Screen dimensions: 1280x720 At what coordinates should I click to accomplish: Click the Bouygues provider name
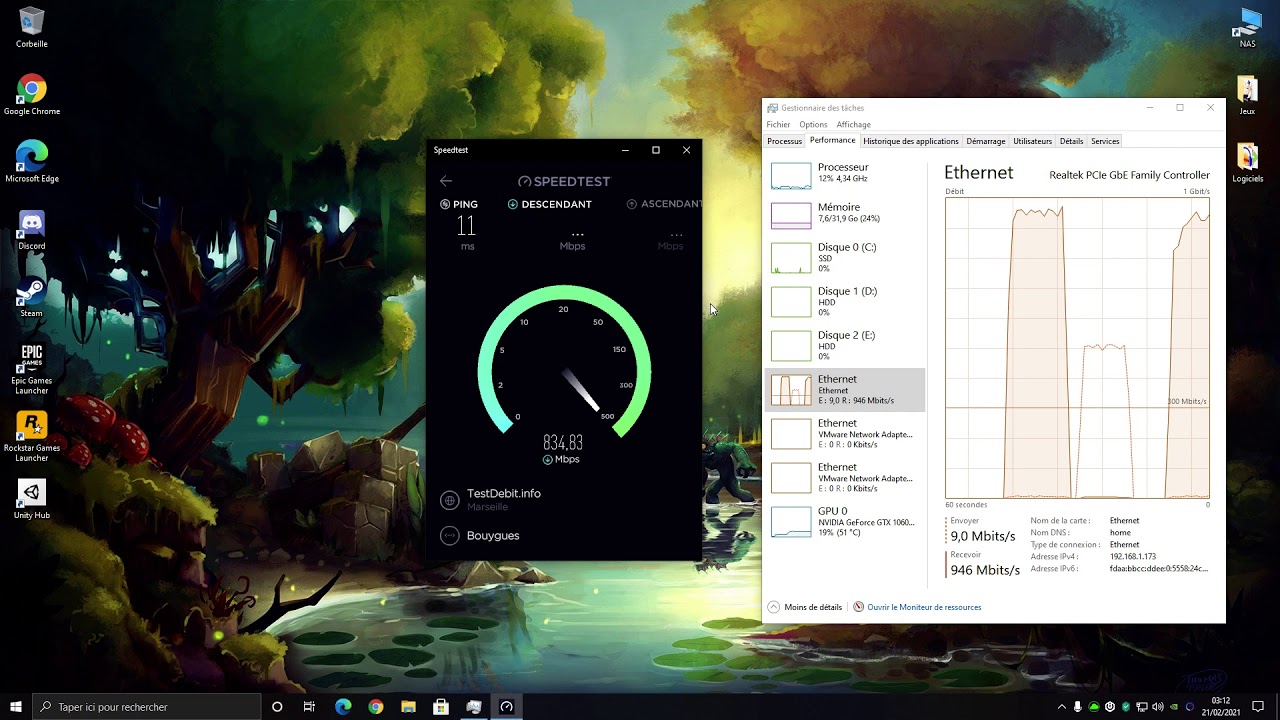[493, 536]
